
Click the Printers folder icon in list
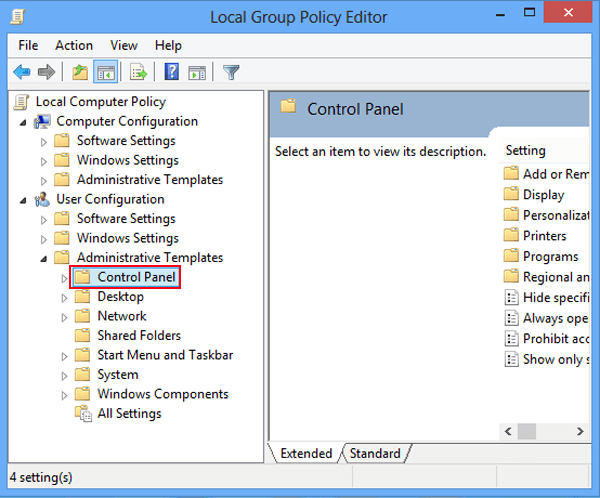point(511,235)
